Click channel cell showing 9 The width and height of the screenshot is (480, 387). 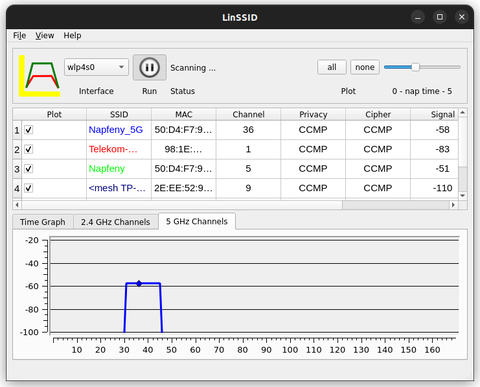248,188
